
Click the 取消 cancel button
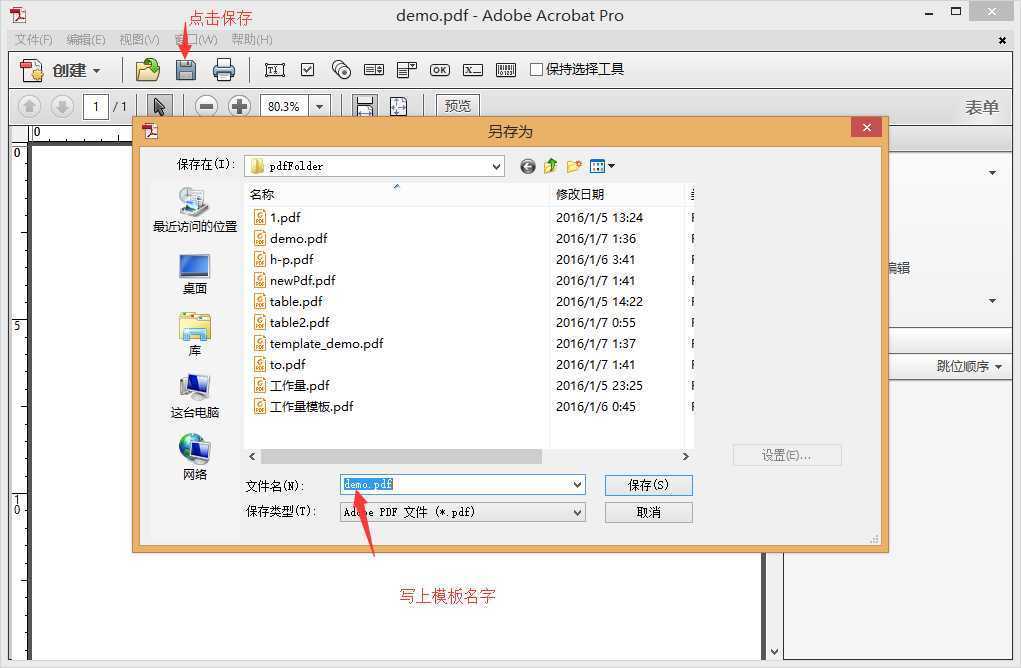pyautogui.click(x=649, y=512)
